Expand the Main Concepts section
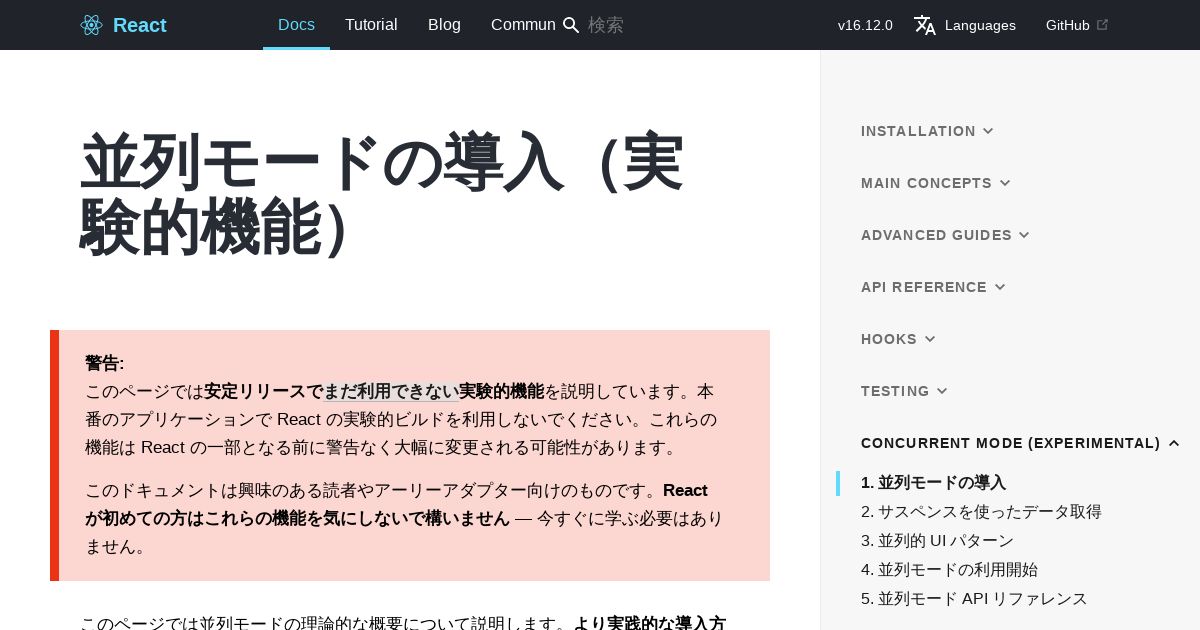This screenshot has width=1200, height=630. (x=936, y=183)
